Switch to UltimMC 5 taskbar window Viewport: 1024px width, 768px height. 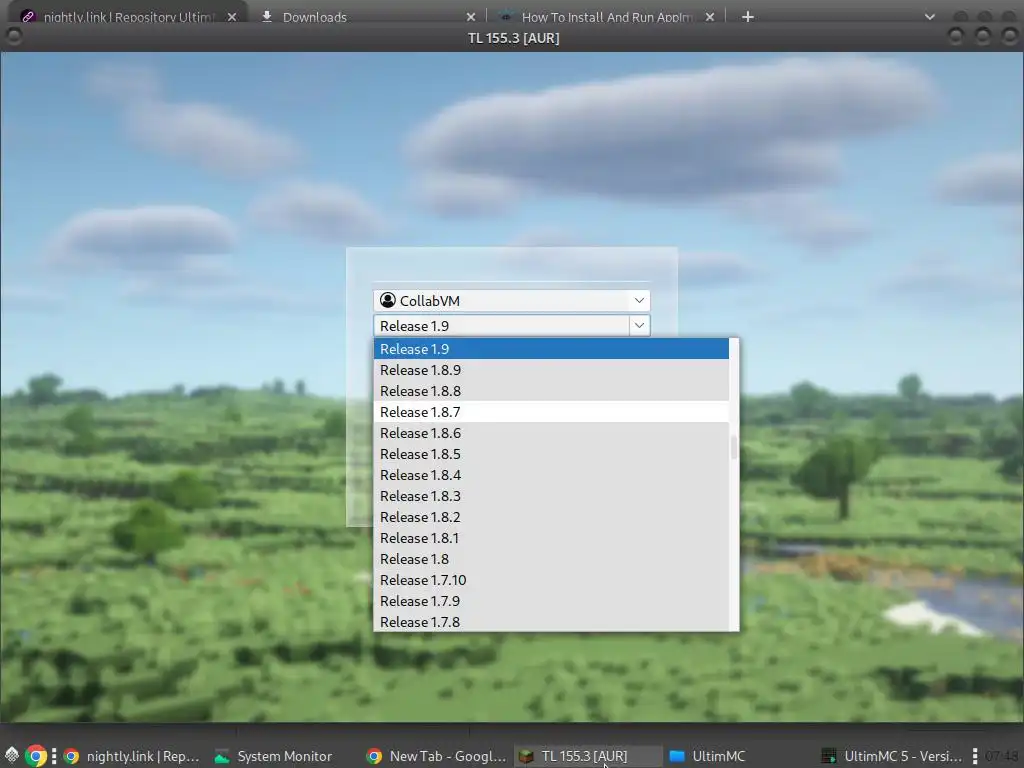pos(891,756)
